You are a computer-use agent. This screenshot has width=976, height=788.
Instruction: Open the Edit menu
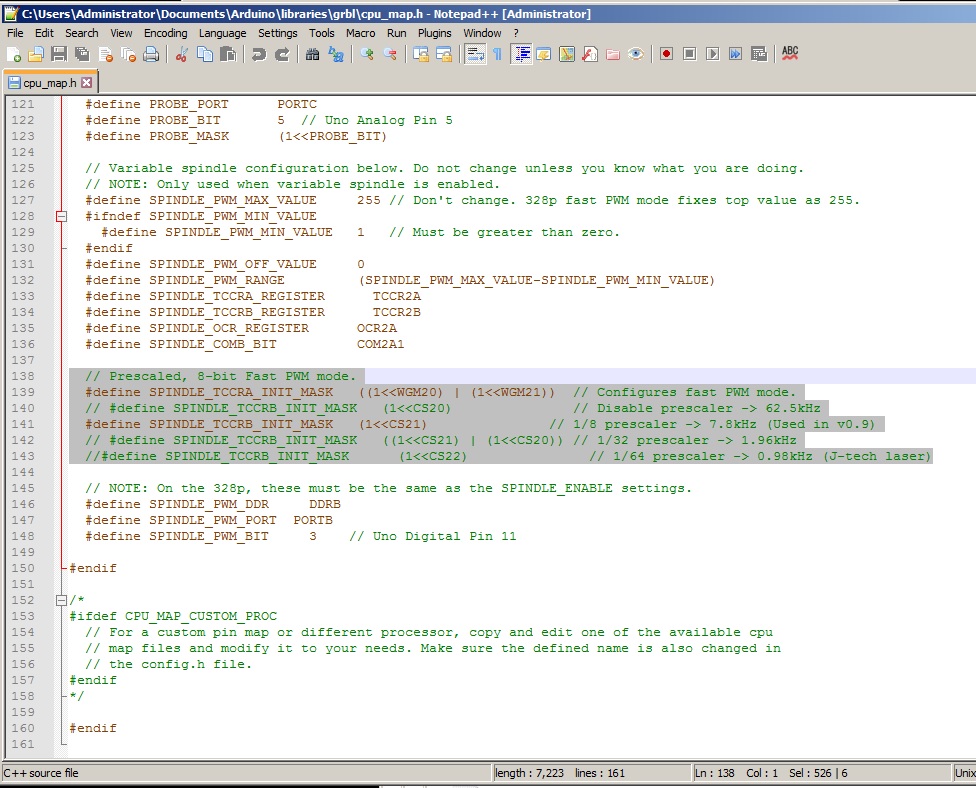pyautogui.click(x=44, y=33)
